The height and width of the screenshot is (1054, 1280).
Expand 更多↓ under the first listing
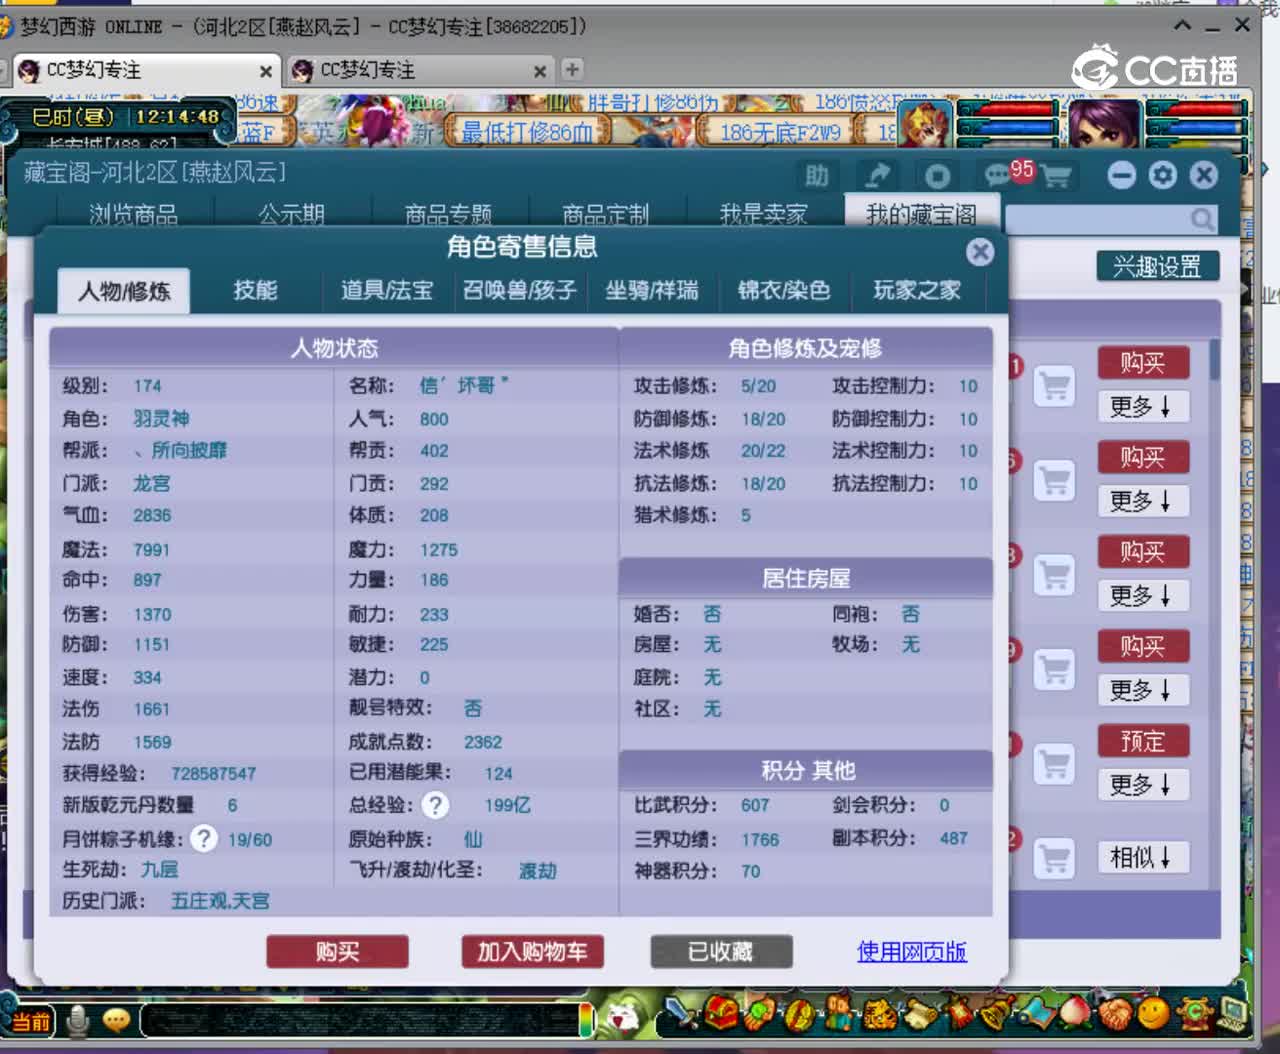coord(1143,406)
